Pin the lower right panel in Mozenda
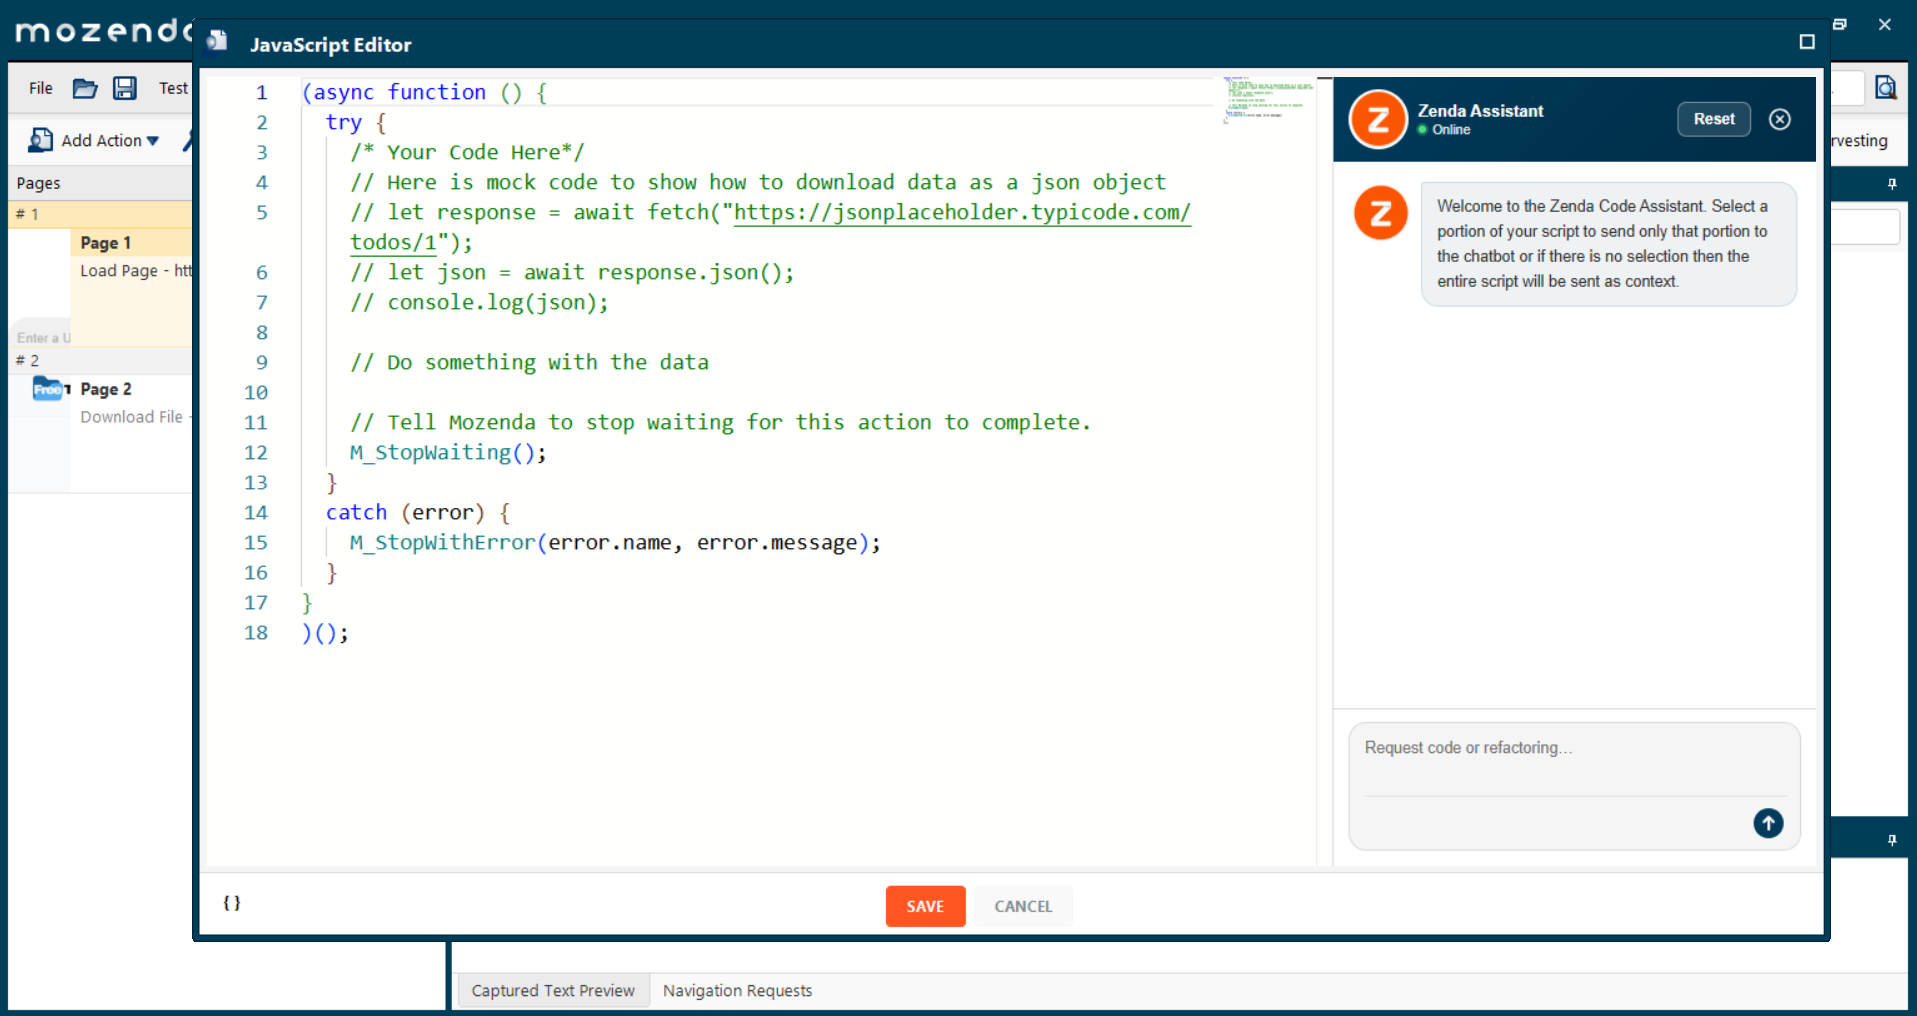This screenshot has height=1016, width=1917. point(1892,840)
